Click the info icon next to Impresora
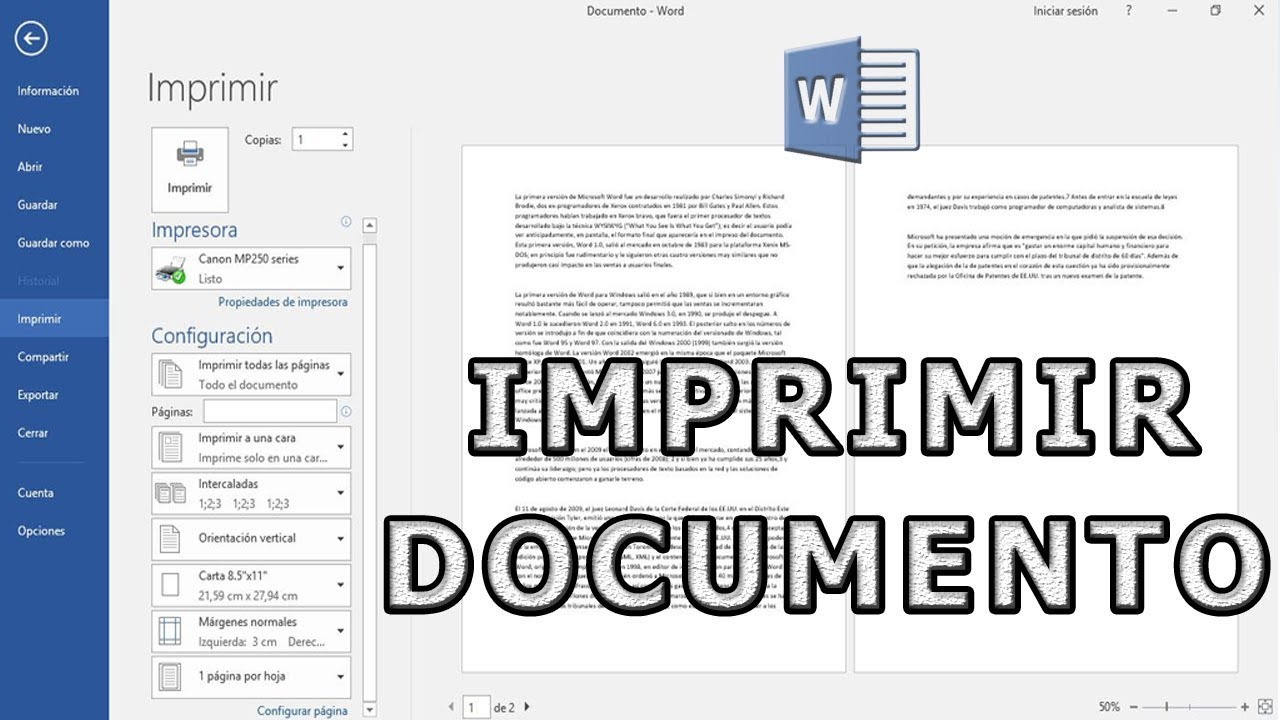Image resolution: width=1280 pixels, height=720 pixels. click(x=346, y=222)
